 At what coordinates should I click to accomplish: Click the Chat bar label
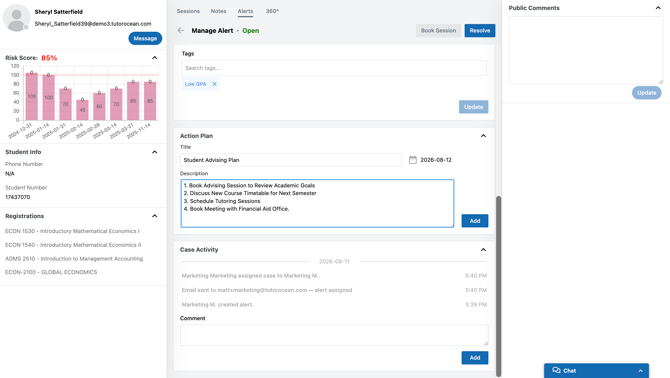pos(570,371)
